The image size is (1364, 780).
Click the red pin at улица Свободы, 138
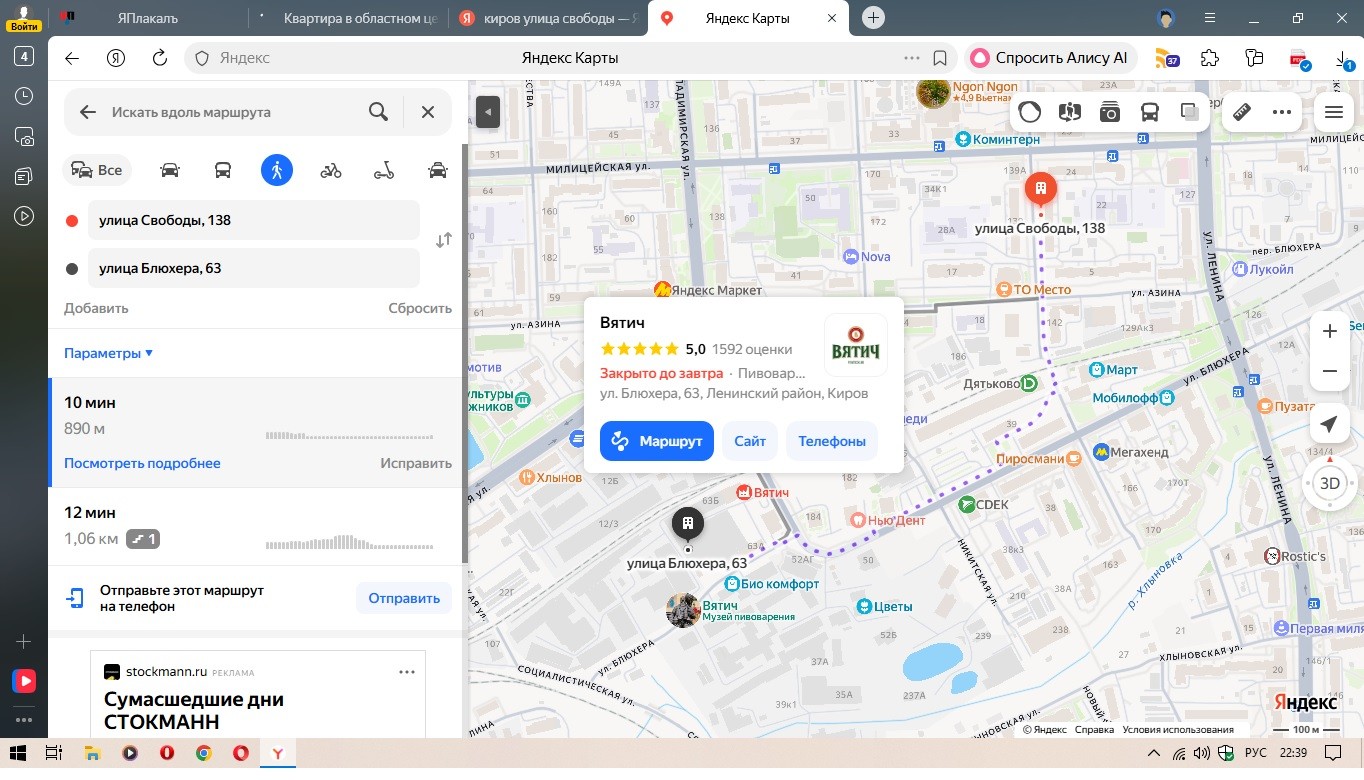[x=1041, y=190]
